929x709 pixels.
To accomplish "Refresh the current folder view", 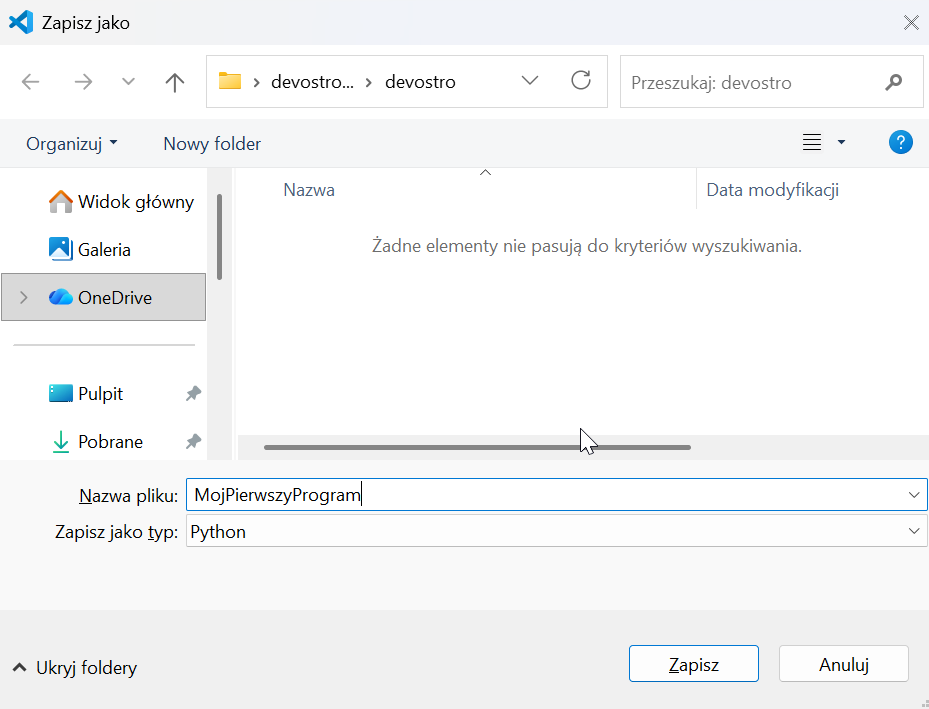I will (x=581, y=81).
